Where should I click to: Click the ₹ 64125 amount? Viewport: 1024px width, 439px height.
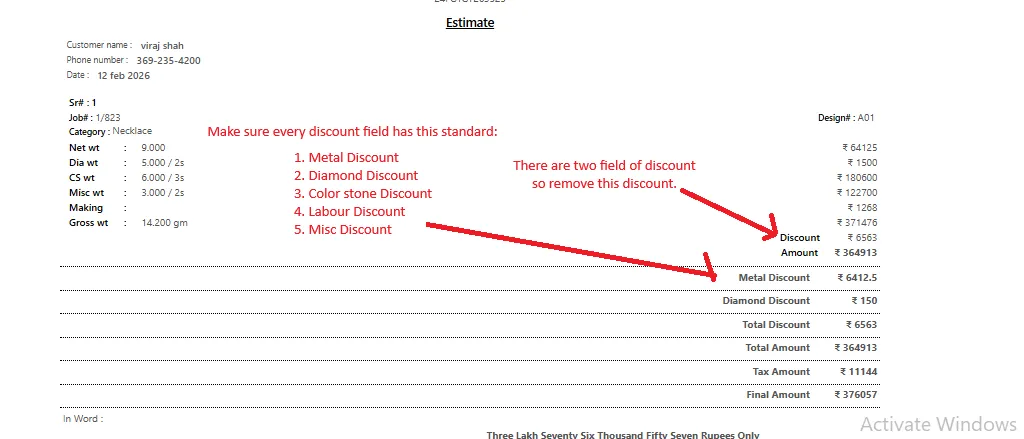click(860, 147)
